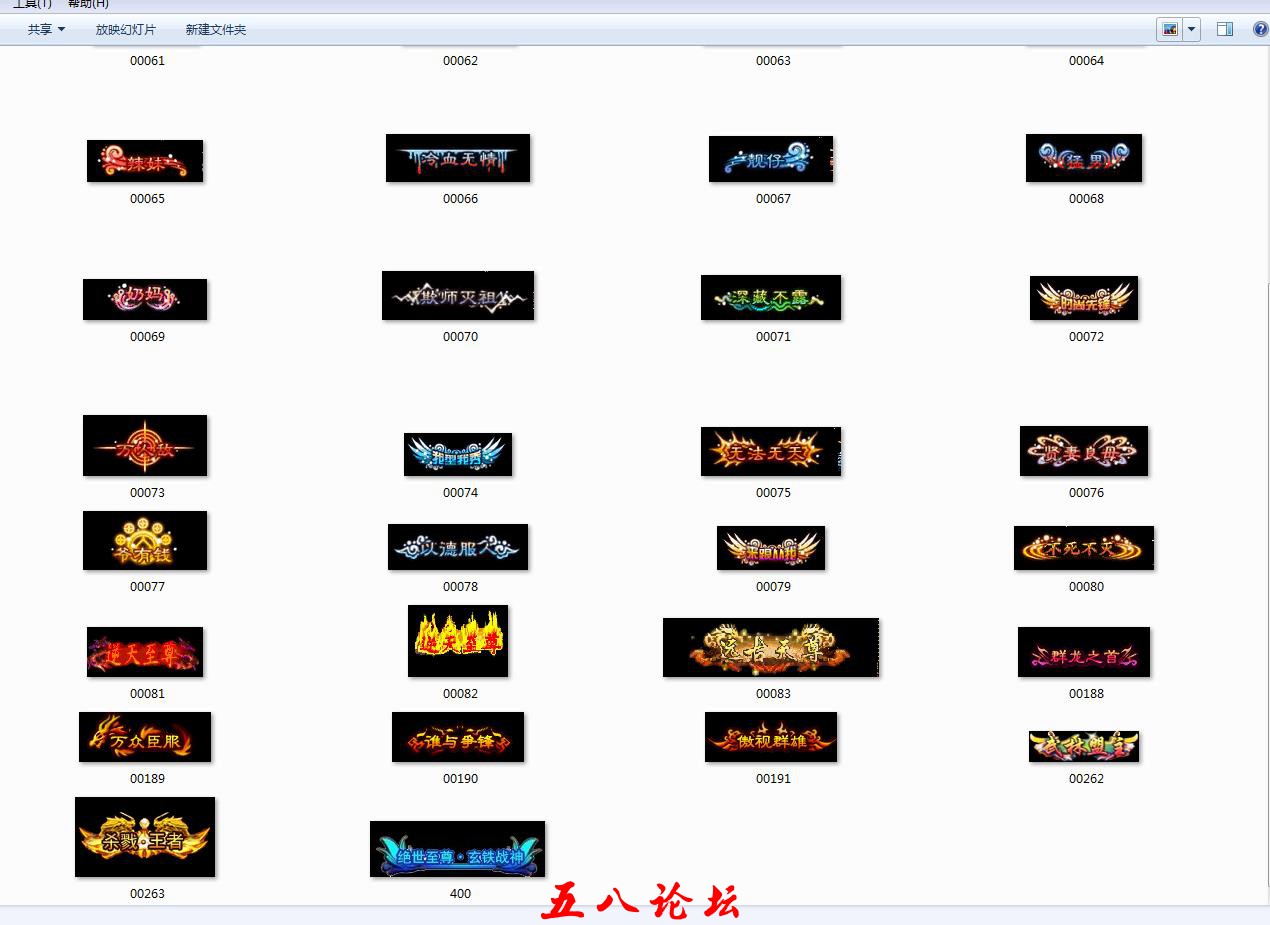Viewport: 1270px width, 925px height.
Task: Click the 00082 flame text thumbnail
Action: (x=458, y=641)
